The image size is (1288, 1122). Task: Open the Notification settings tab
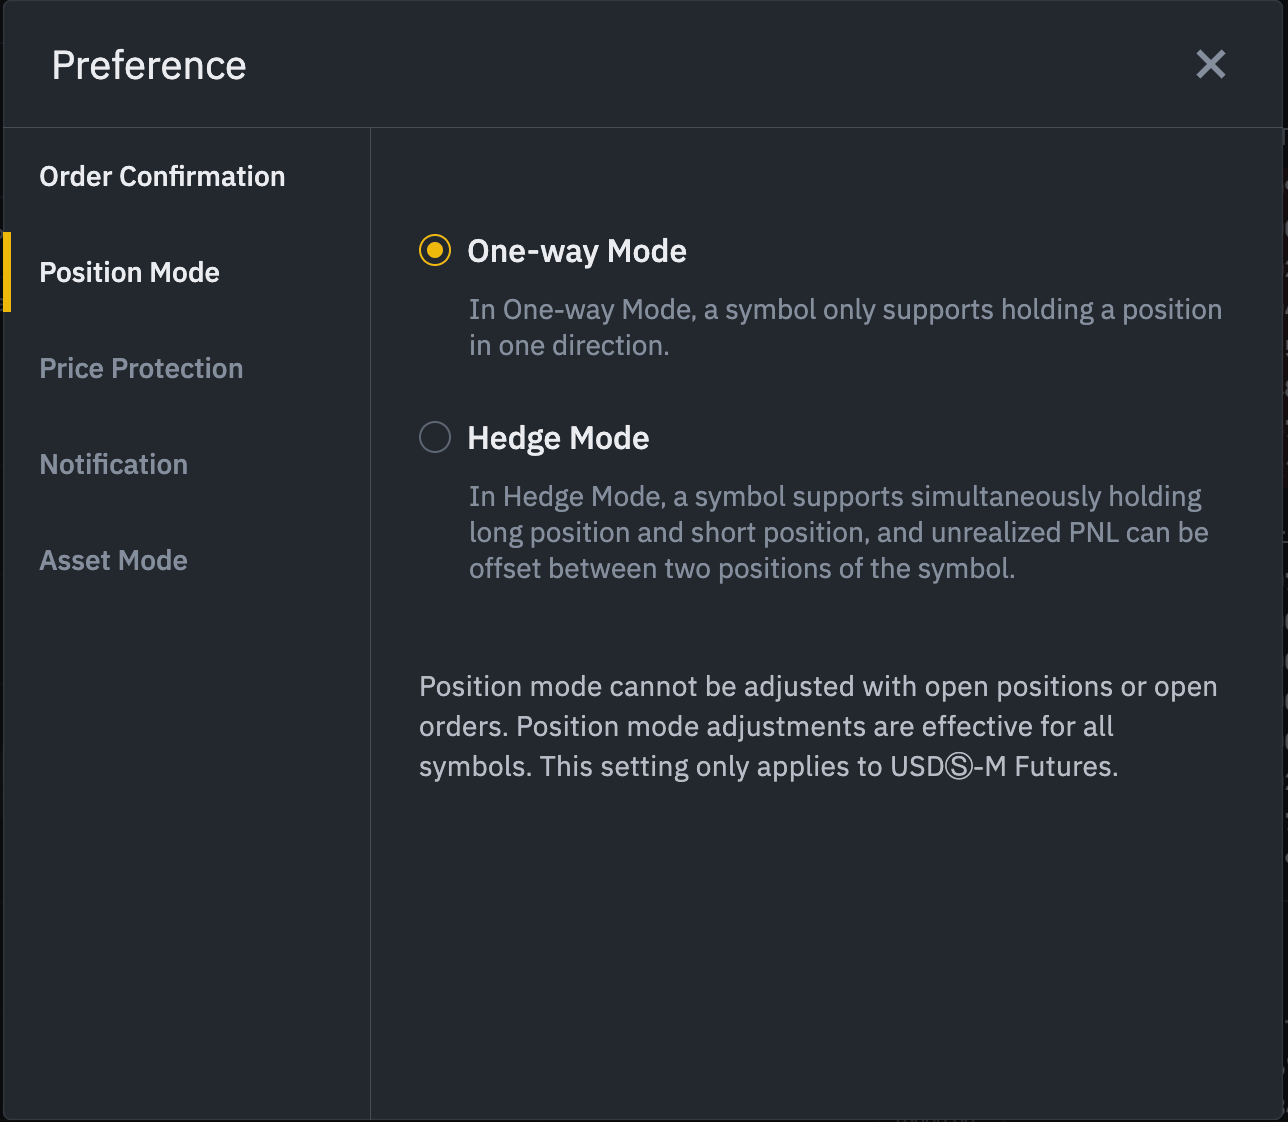(113, 465)
